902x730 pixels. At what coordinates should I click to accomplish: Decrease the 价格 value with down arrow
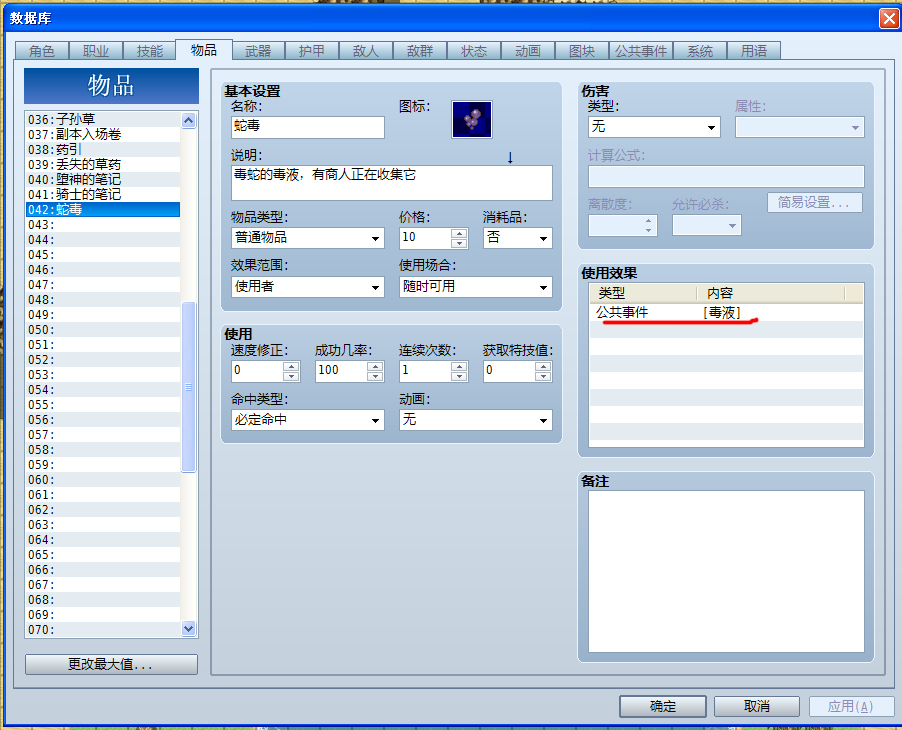(x=459, y=243)
